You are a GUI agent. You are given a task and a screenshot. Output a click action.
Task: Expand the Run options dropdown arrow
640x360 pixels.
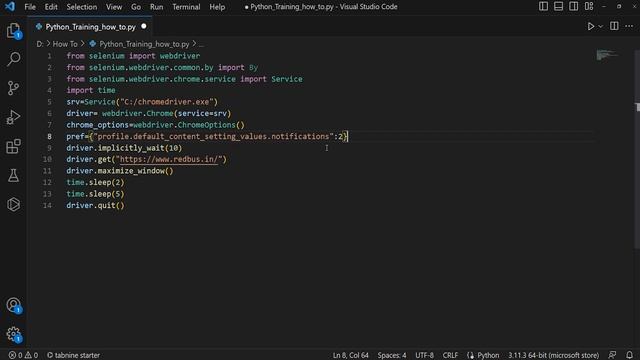(600, 27)
